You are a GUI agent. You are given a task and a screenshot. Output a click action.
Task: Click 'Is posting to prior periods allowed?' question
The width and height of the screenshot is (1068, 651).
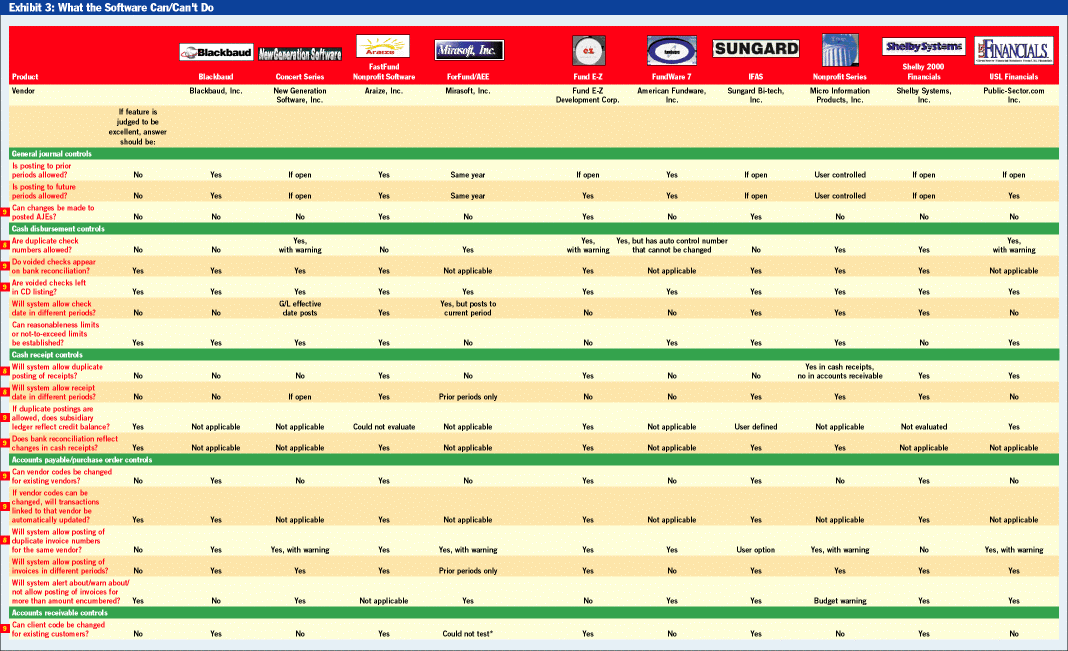click(52, 170)
